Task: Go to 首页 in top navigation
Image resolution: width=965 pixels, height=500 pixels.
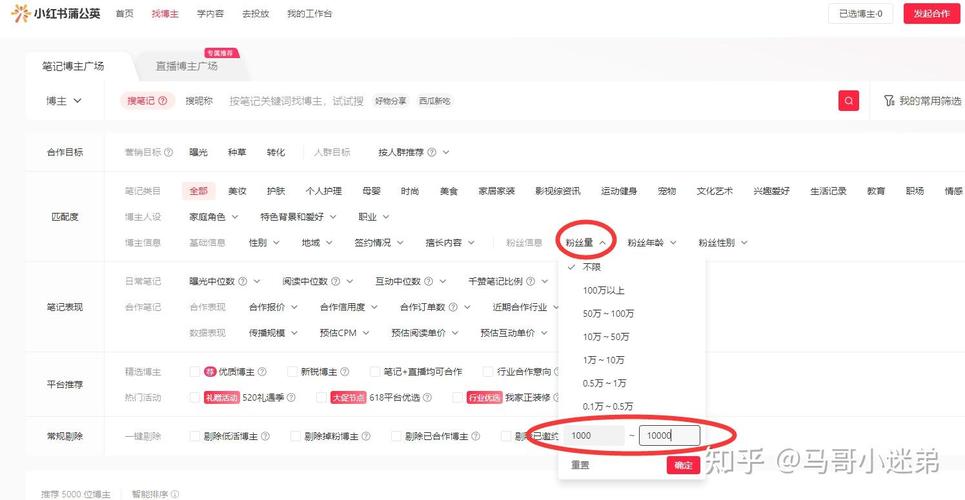Action: tap(124, 14)
